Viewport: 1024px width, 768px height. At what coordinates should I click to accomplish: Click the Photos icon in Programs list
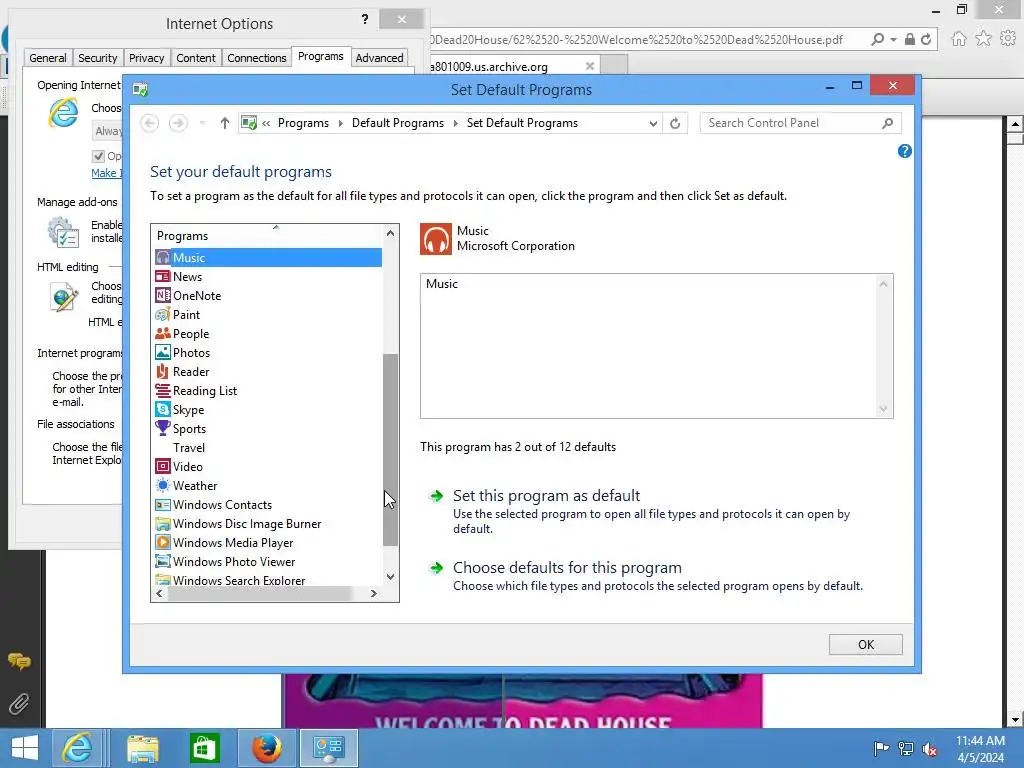pyautogui.click(x=163, y=352)
